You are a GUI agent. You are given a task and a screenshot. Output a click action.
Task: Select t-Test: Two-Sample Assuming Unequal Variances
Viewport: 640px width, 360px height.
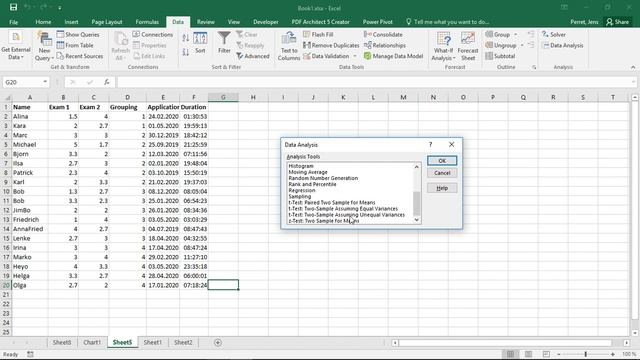coord(347,215)
